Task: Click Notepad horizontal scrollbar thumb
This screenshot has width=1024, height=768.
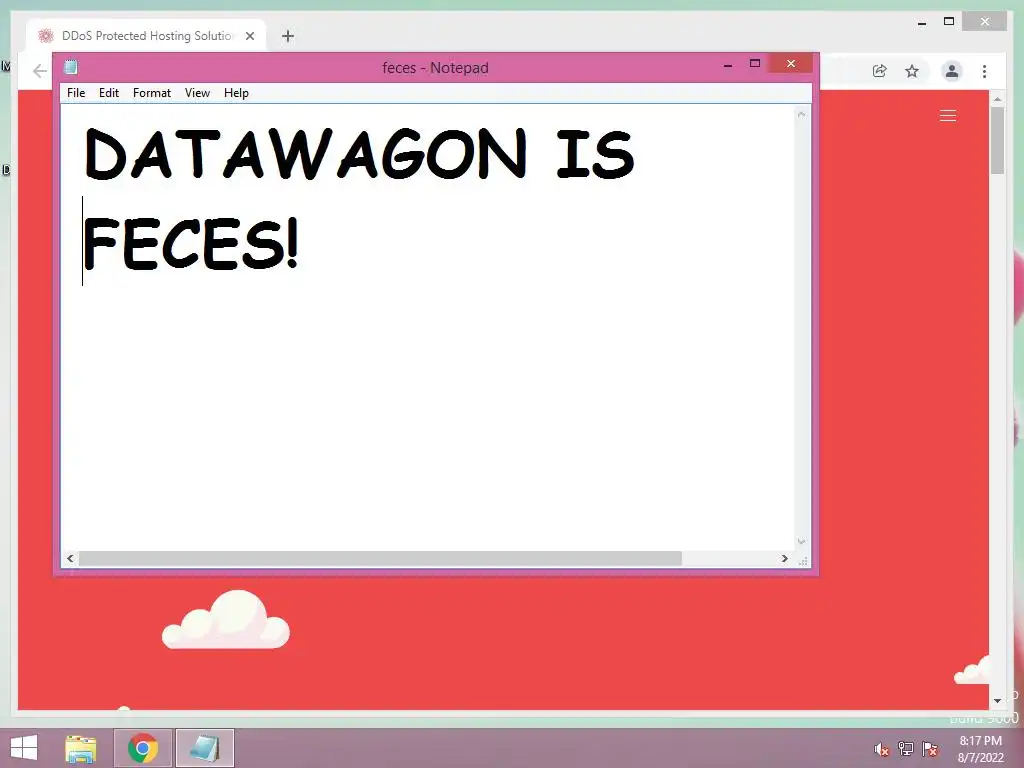Action: (x=380, y=558)
